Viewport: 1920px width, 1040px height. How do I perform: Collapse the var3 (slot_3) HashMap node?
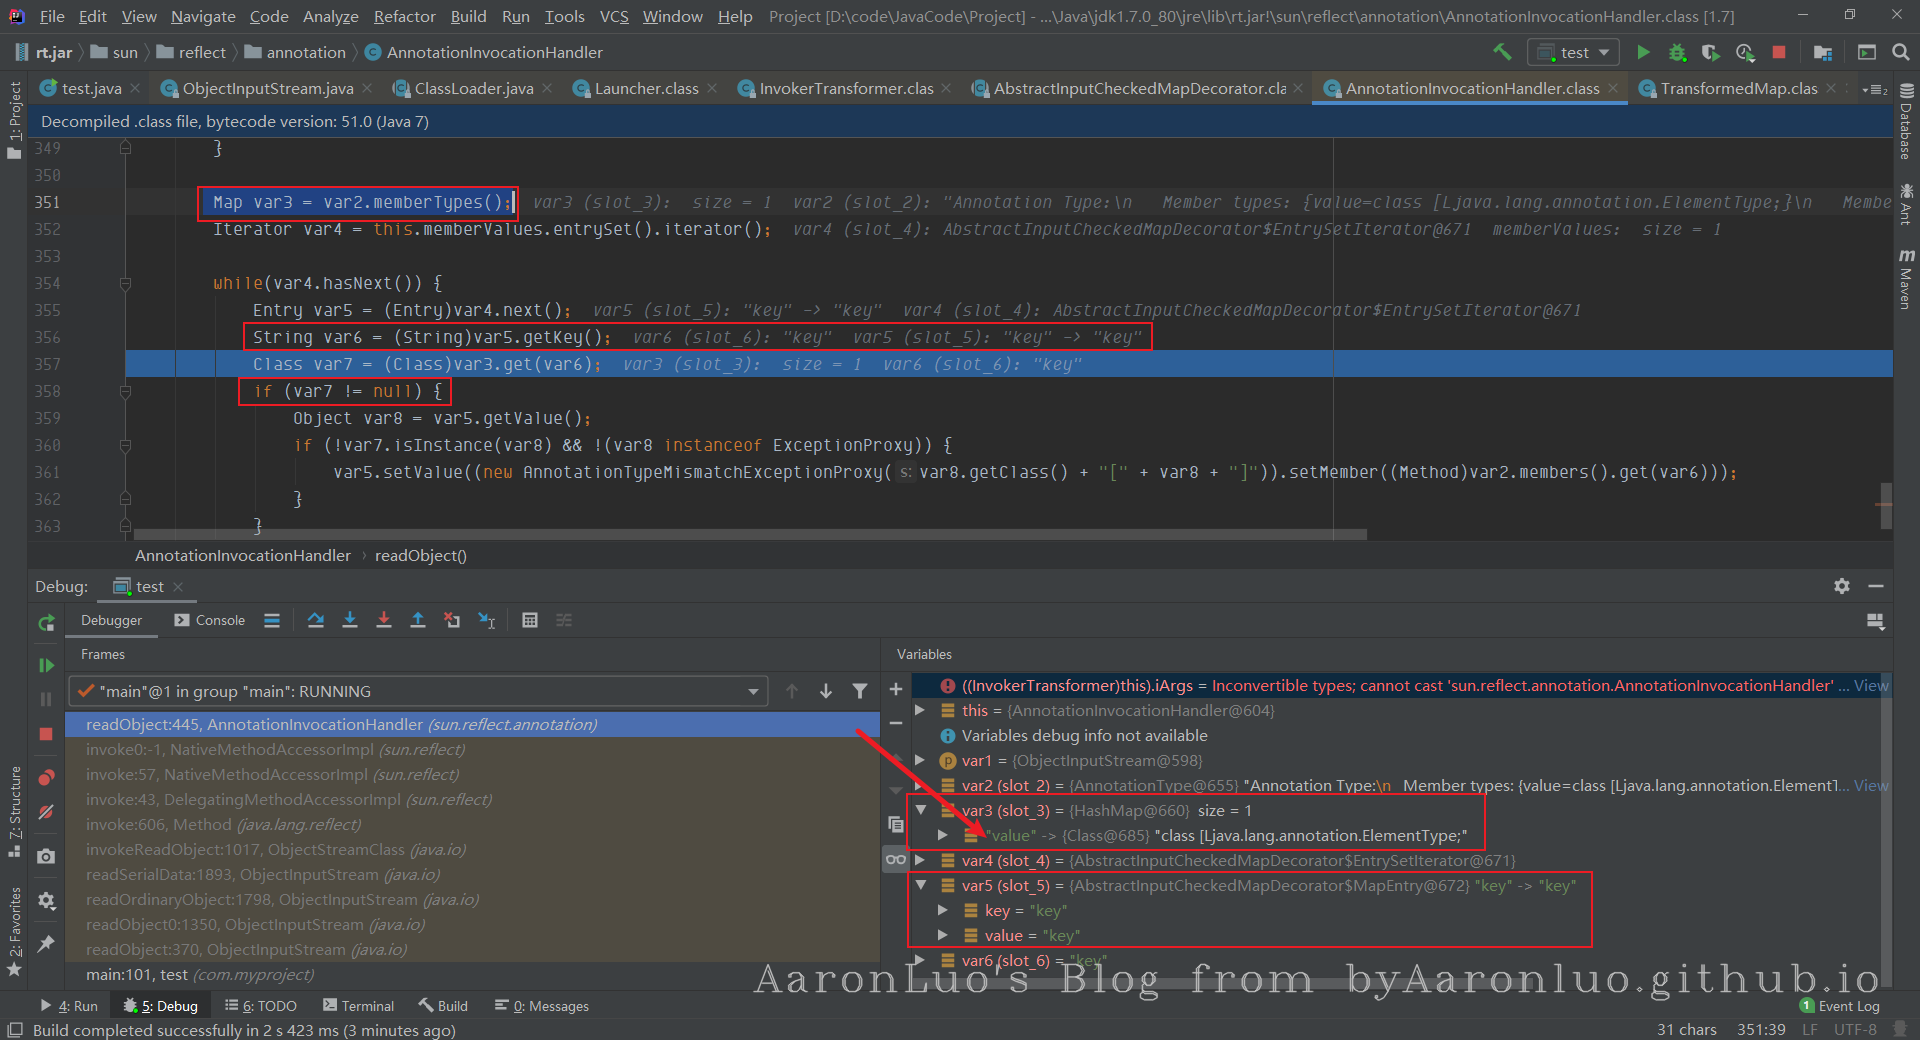921,810
